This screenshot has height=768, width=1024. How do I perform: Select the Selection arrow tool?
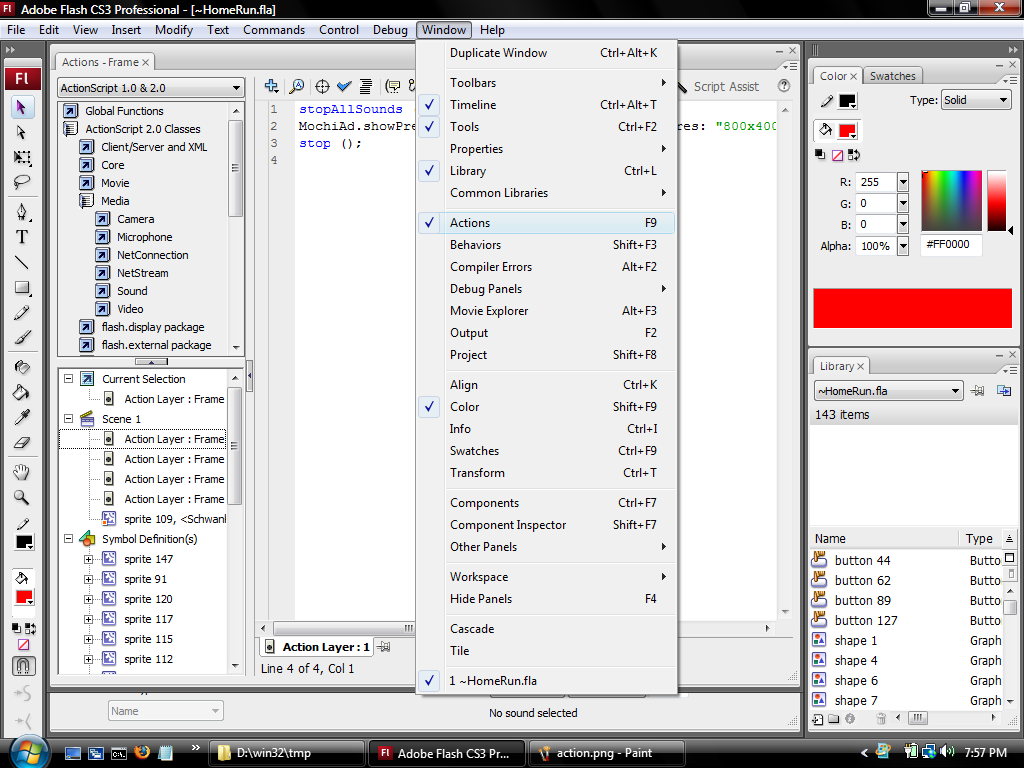pos(22,107)
